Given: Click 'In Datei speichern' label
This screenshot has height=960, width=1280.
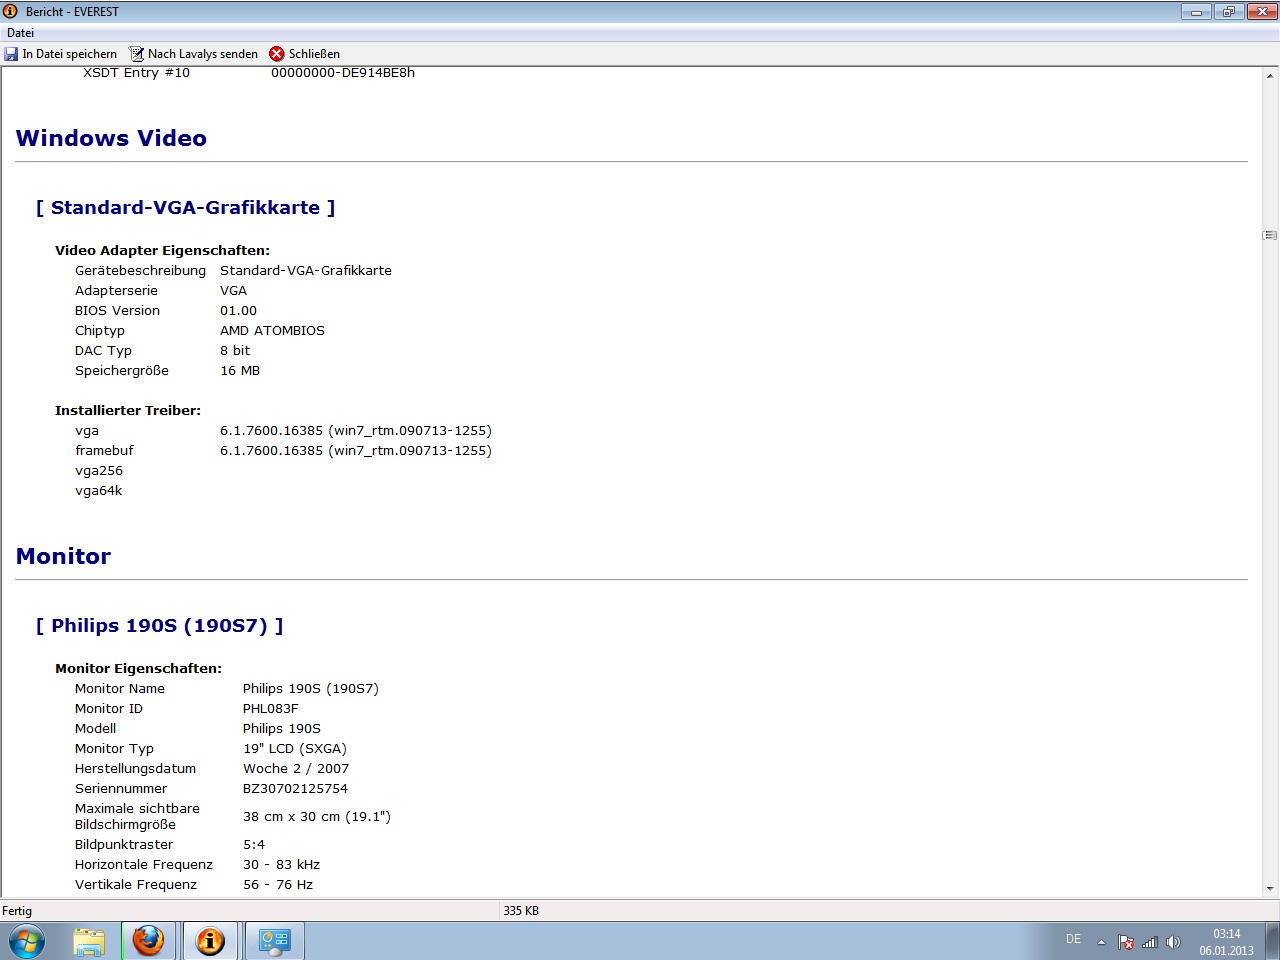Looking at the screenshot, I should [69, 54].
